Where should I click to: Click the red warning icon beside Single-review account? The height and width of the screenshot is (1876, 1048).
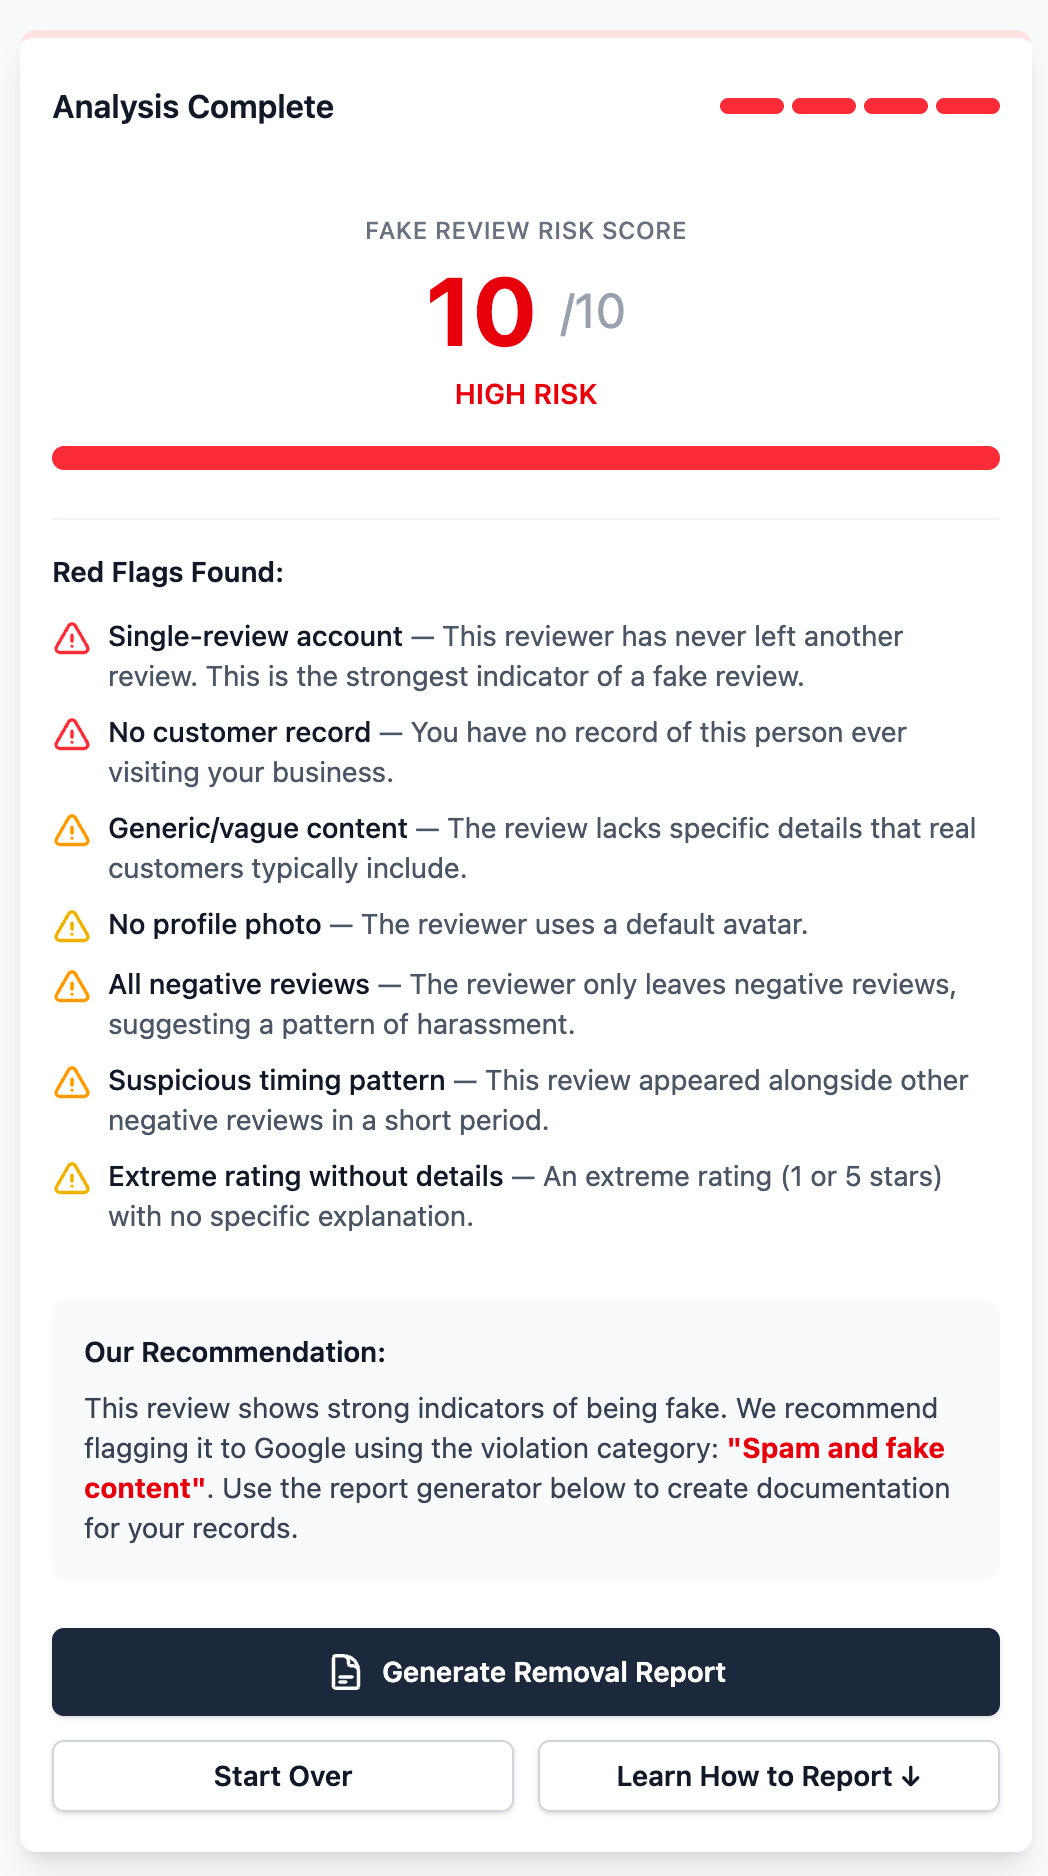tap(72, 637)
